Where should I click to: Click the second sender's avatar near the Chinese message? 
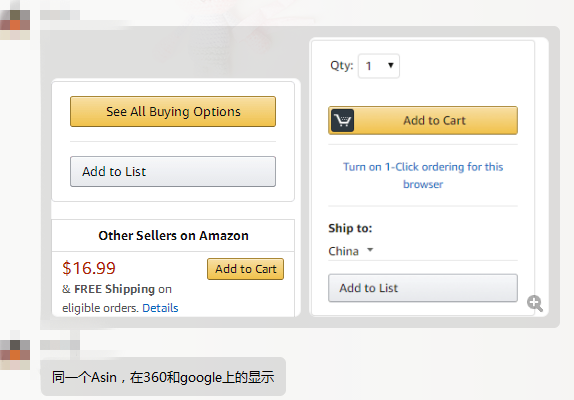coord(15,354)
